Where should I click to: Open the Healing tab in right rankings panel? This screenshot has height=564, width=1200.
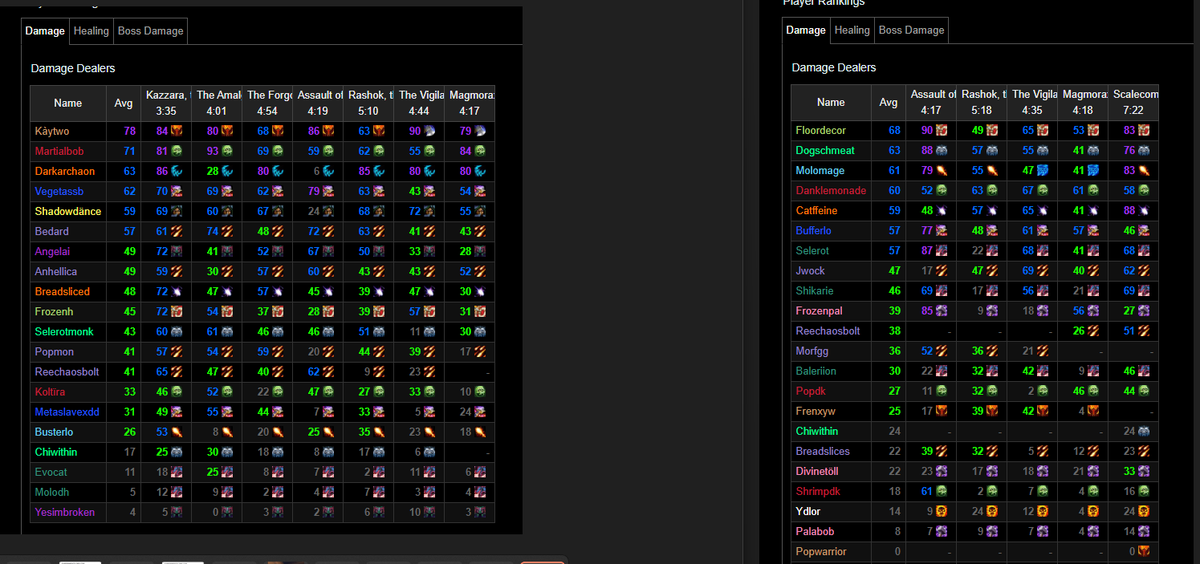tap(852, 30)
